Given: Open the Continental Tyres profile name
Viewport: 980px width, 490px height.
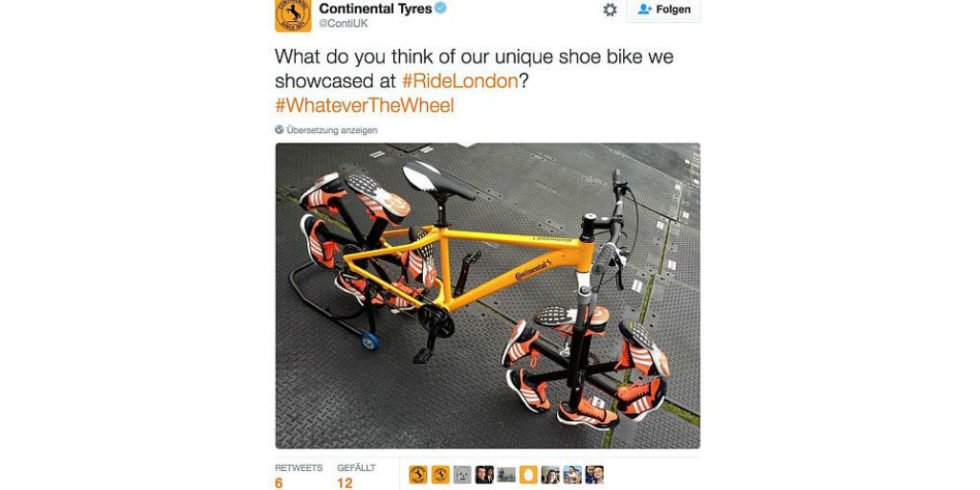Looking at the screenshot, I should click(375, 9).
